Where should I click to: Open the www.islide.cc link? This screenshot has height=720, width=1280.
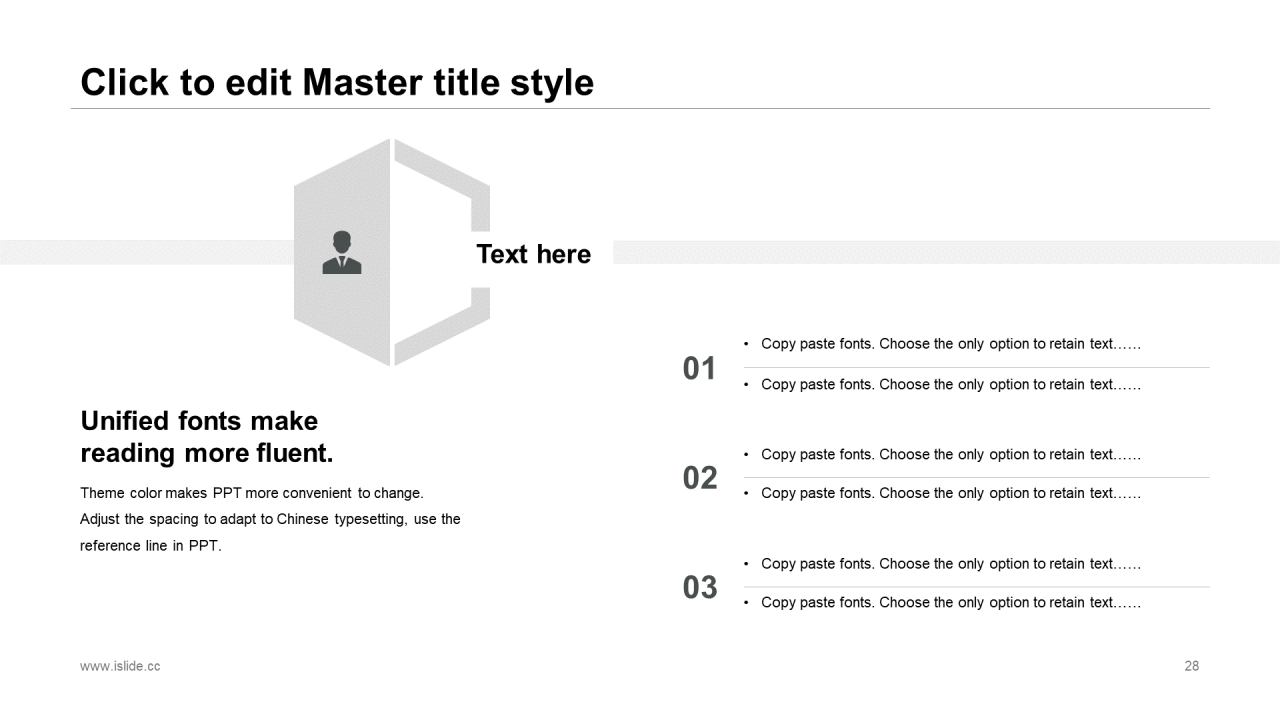click(x=120, y=666)
